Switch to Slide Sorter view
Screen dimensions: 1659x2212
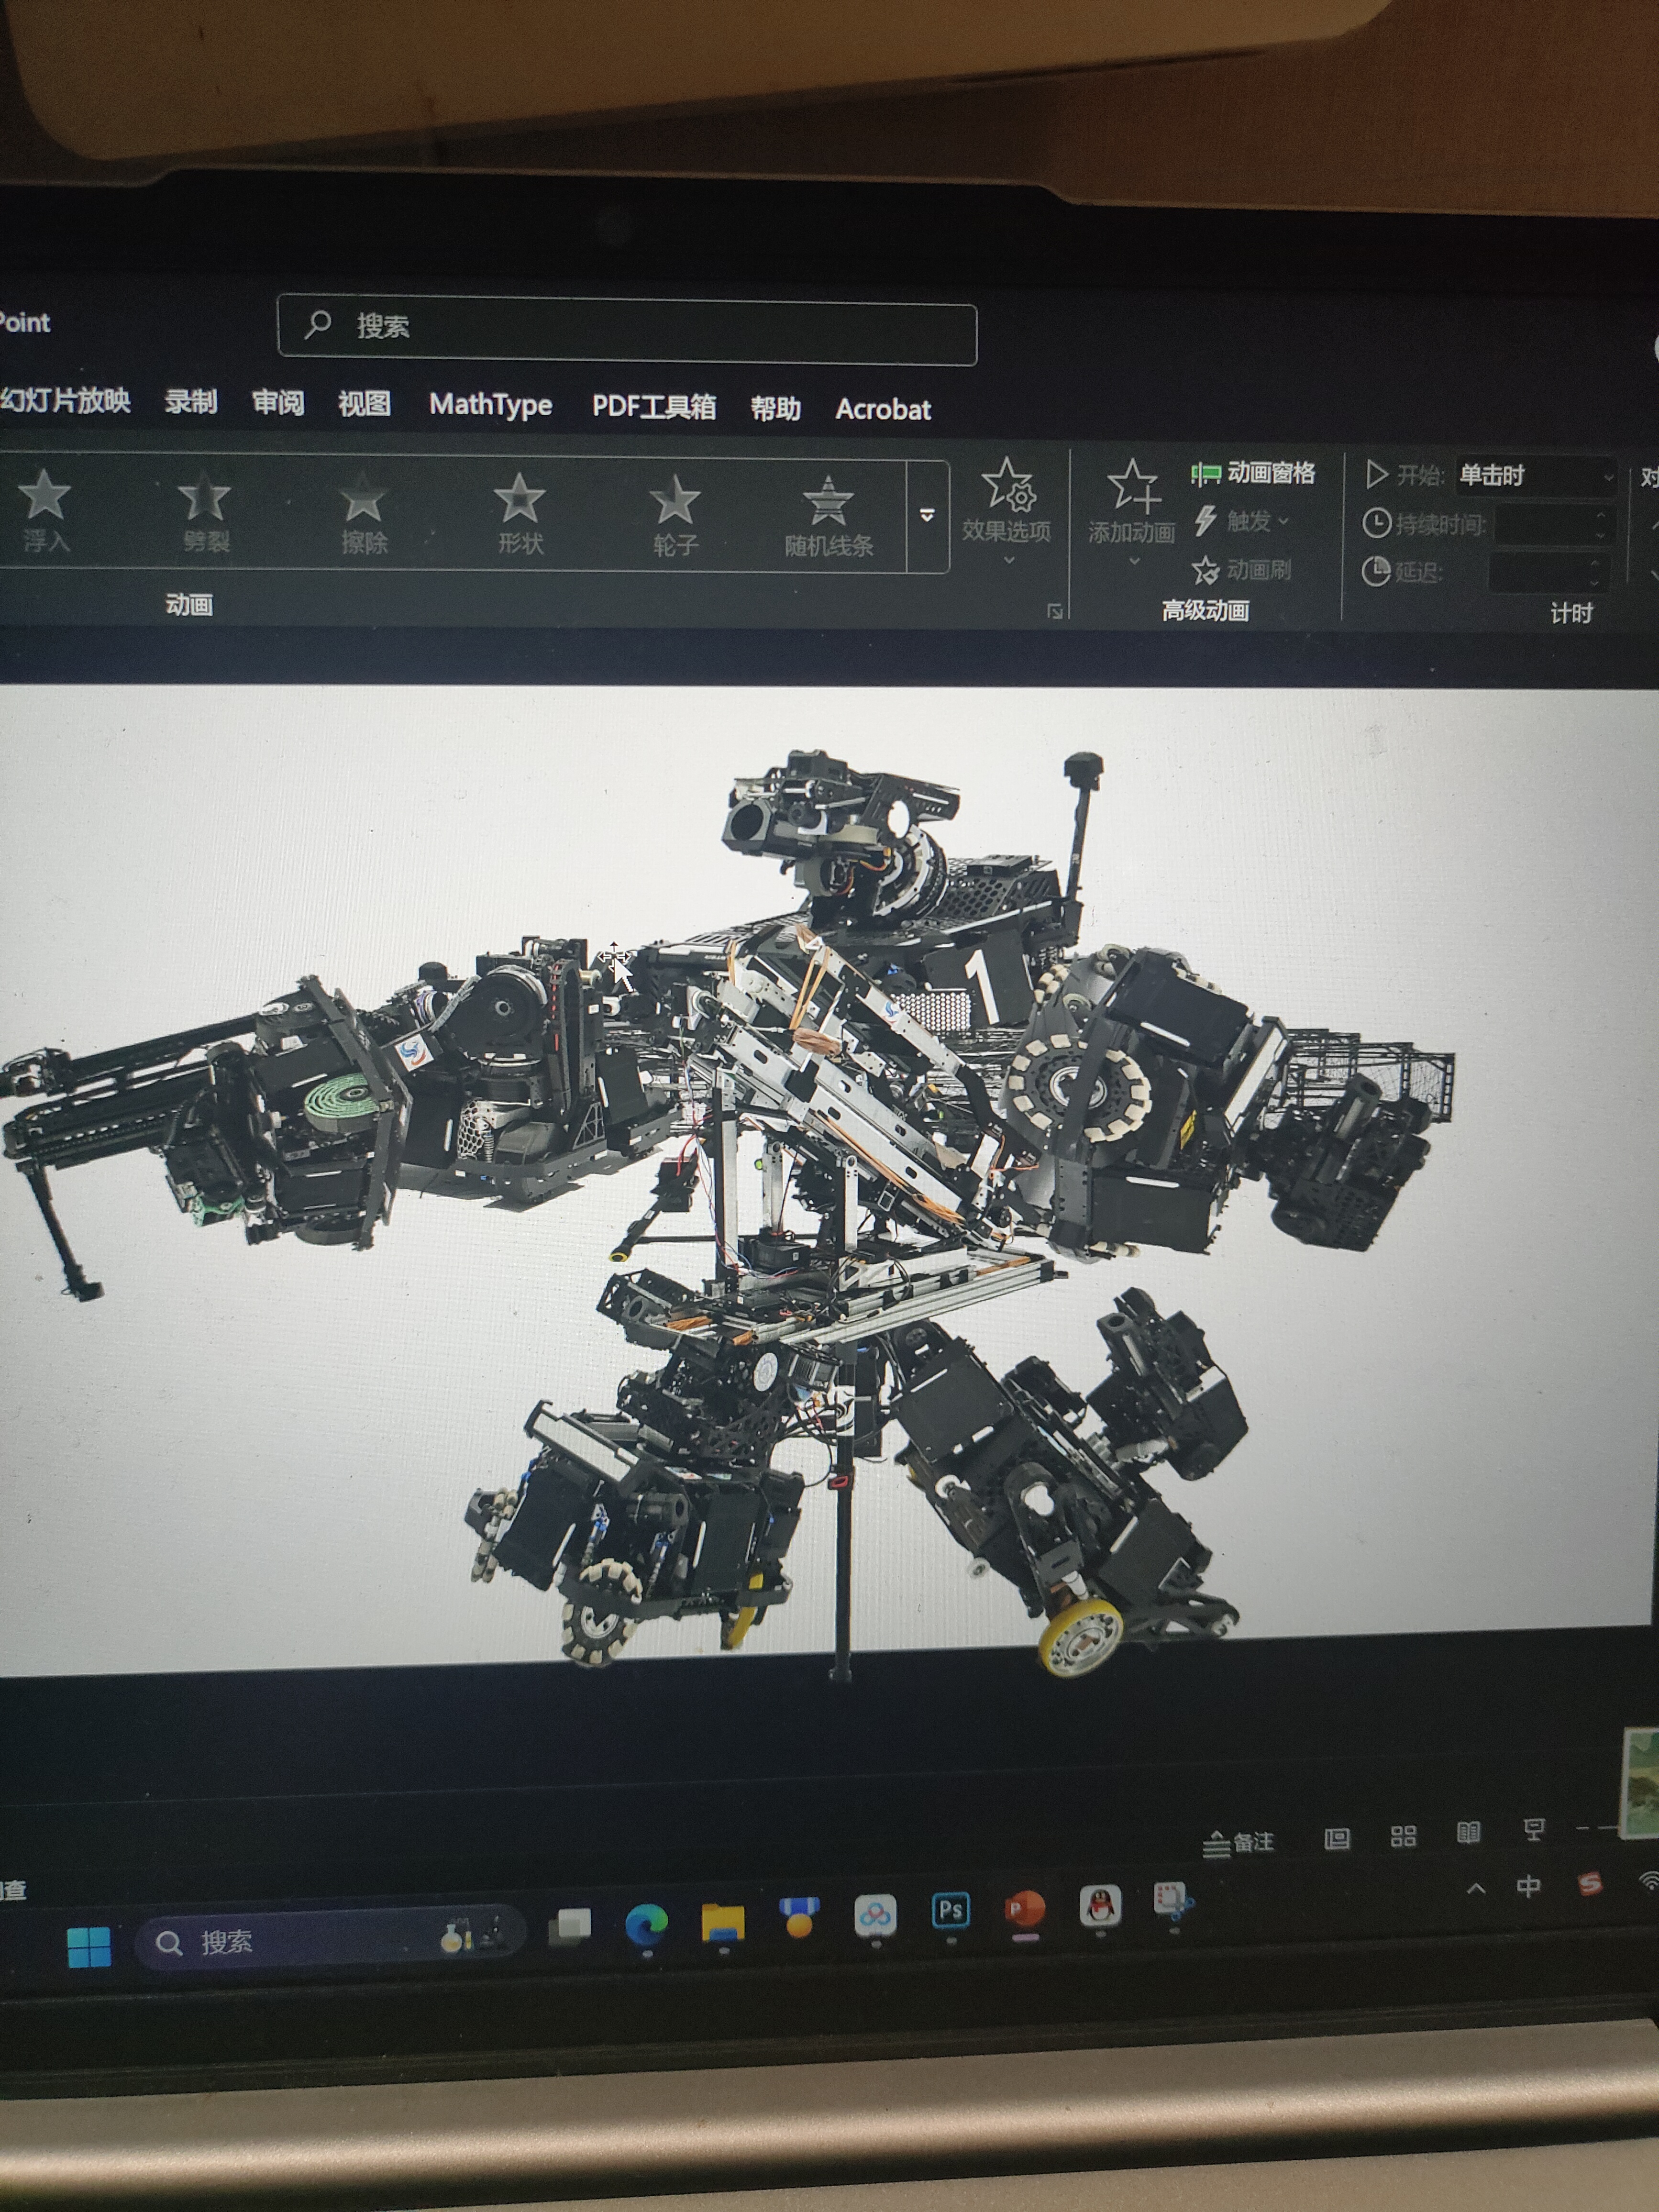point(1403,1835)
